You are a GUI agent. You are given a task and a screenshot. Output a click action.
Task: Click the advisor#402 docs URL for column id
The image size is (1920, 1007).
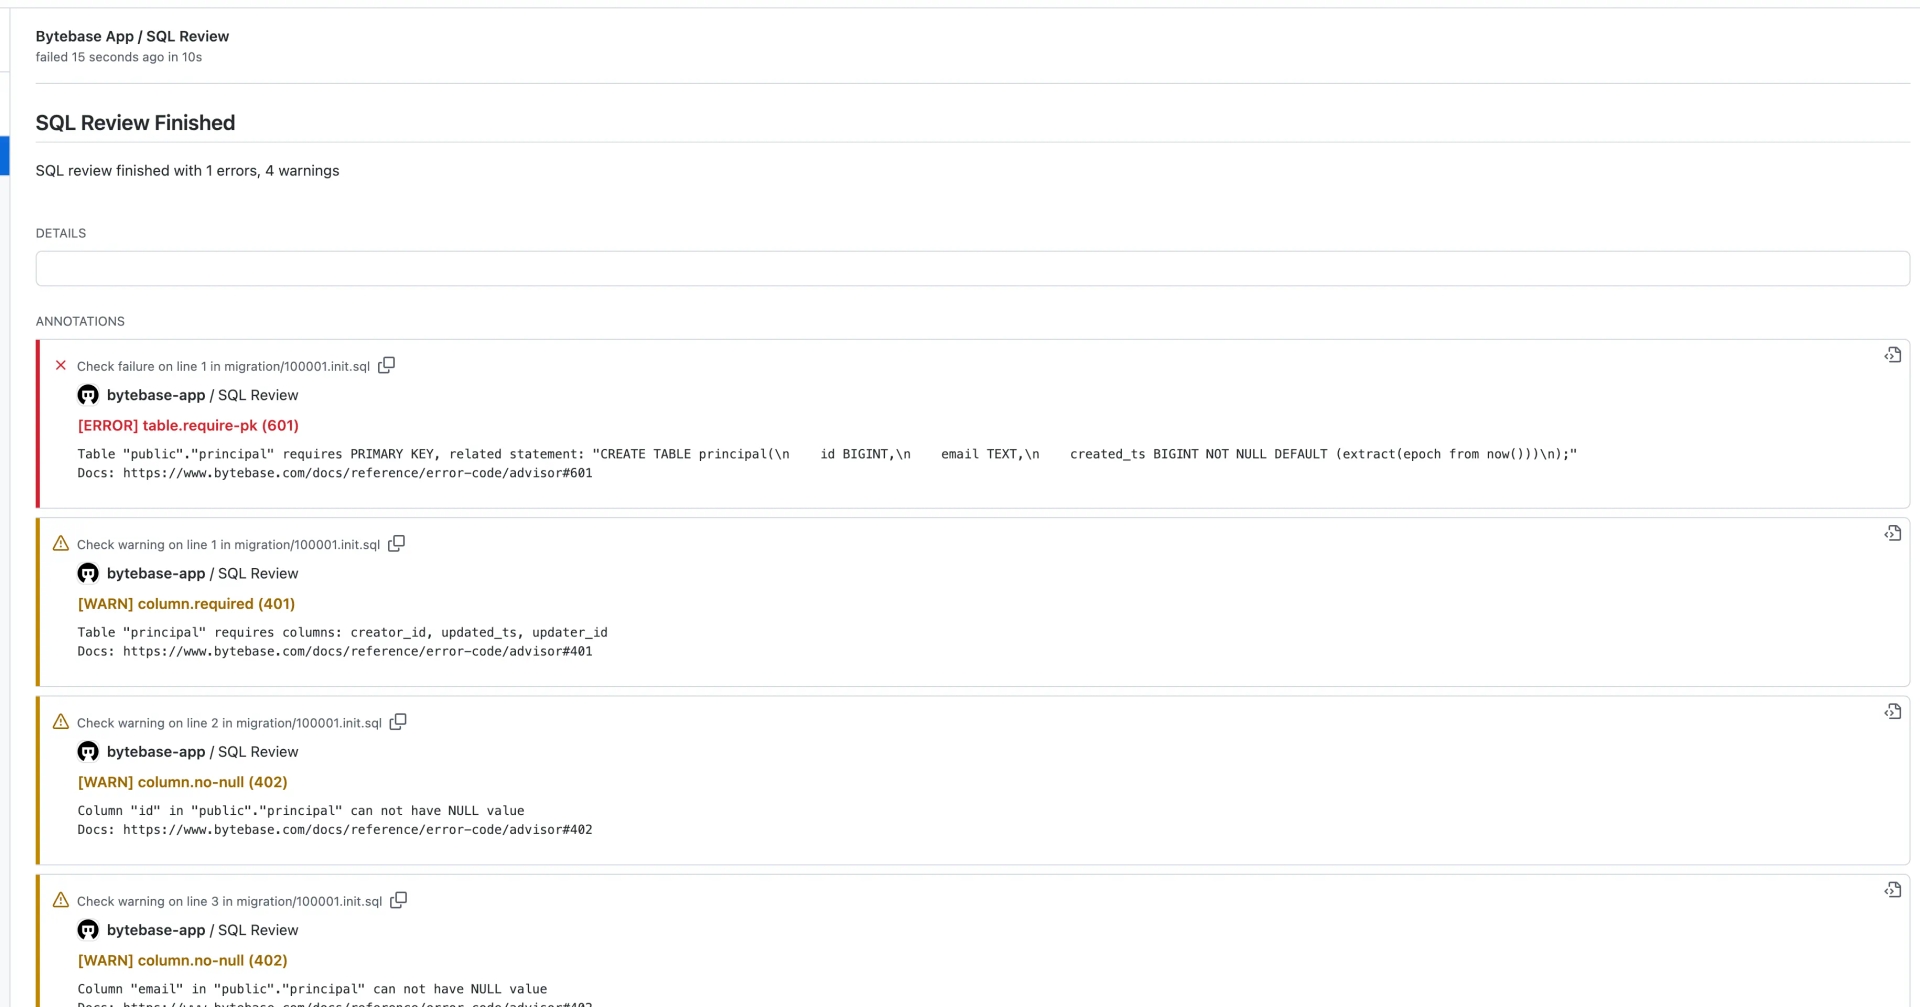pos(358,829)
